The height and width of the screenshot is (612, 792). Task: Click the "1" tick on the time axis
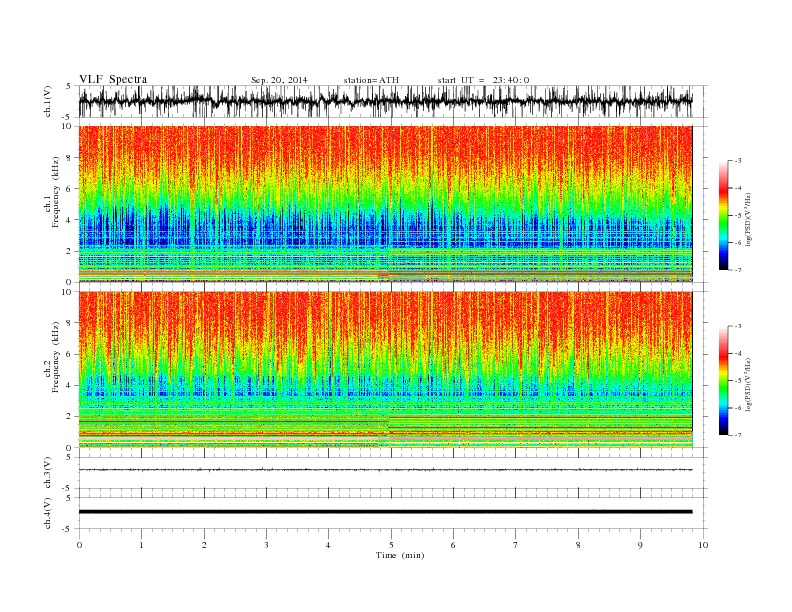(141, 545)
